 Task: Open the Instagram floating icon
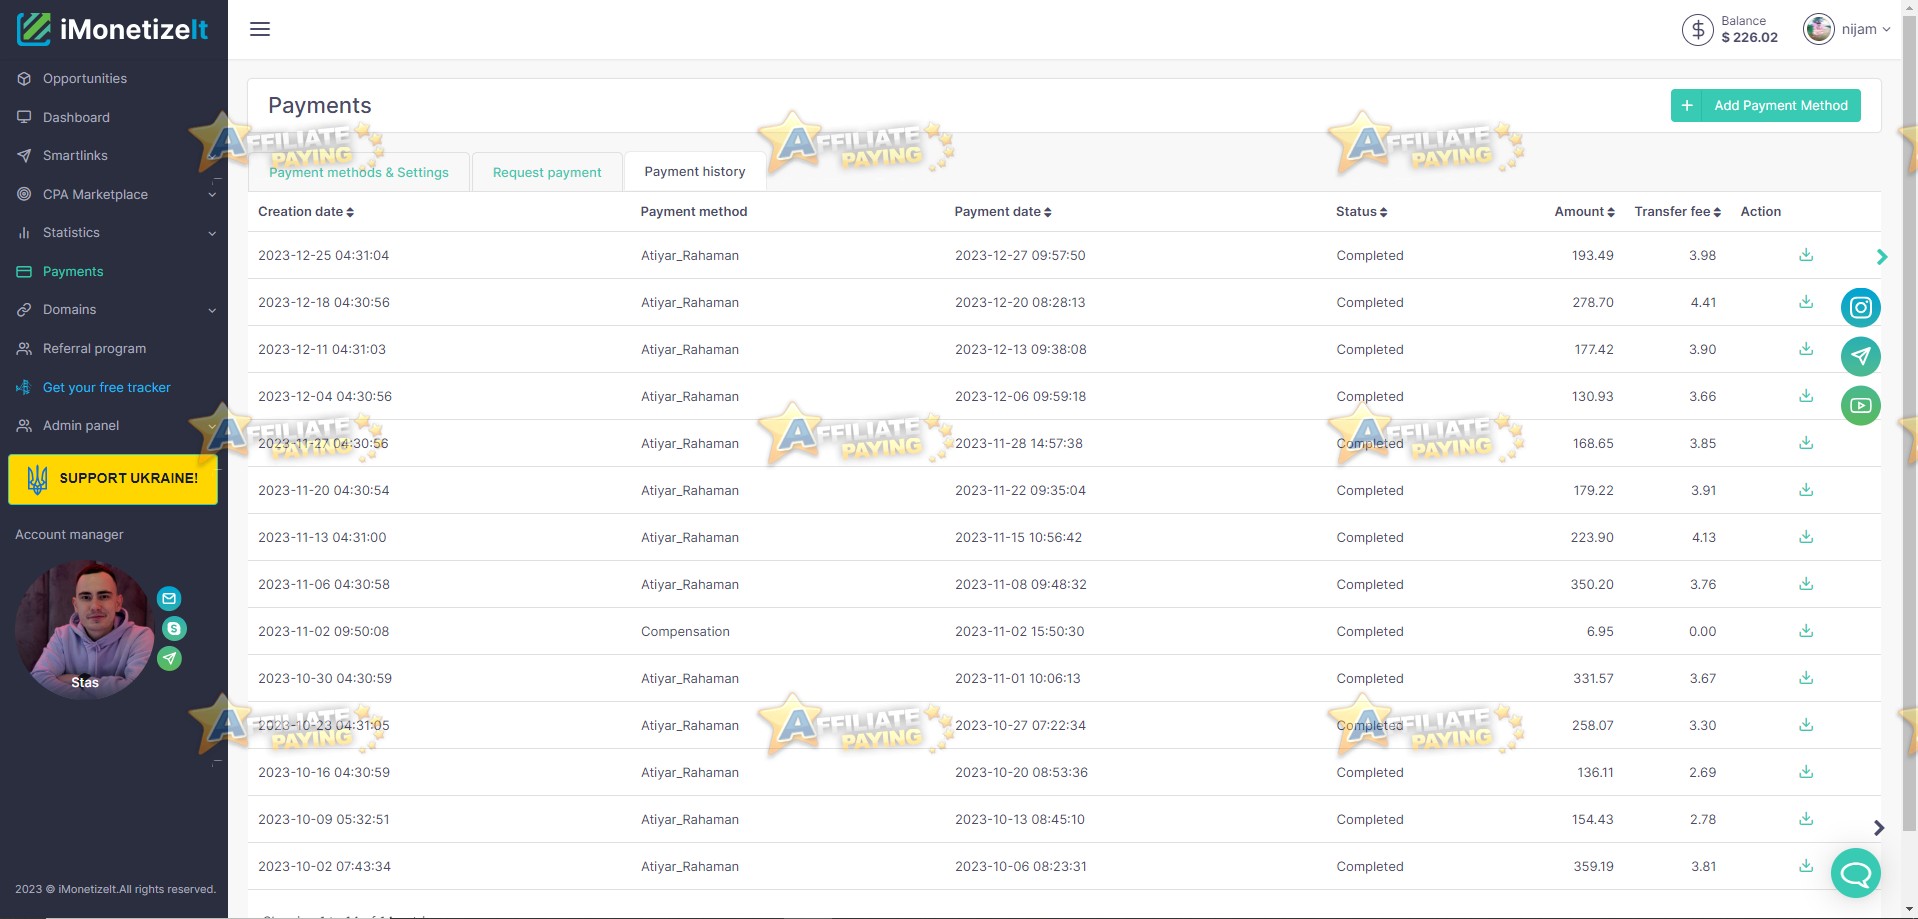(x=1860, y=307)
